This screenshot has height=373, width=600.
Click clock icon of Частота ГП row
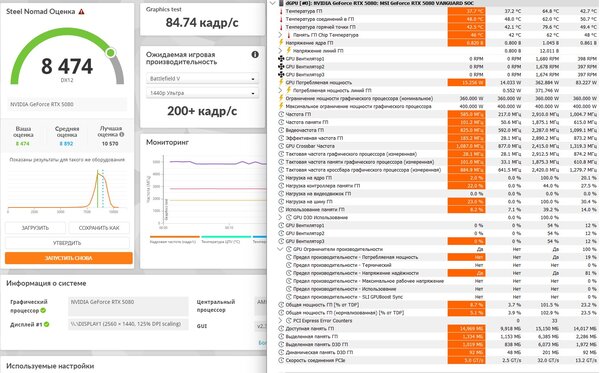tap(281, 114)
